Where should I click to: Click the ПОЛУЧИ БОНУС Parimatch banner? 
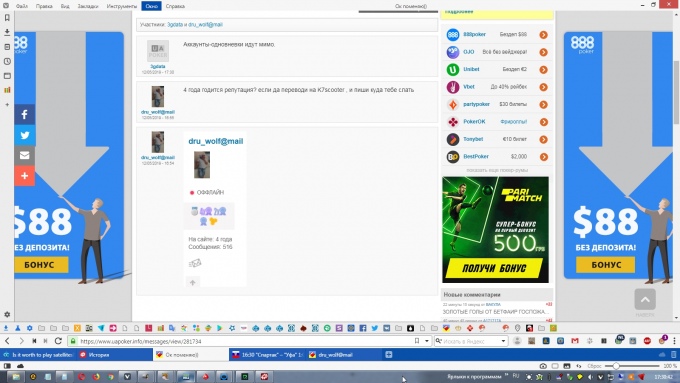pos(495,229)
